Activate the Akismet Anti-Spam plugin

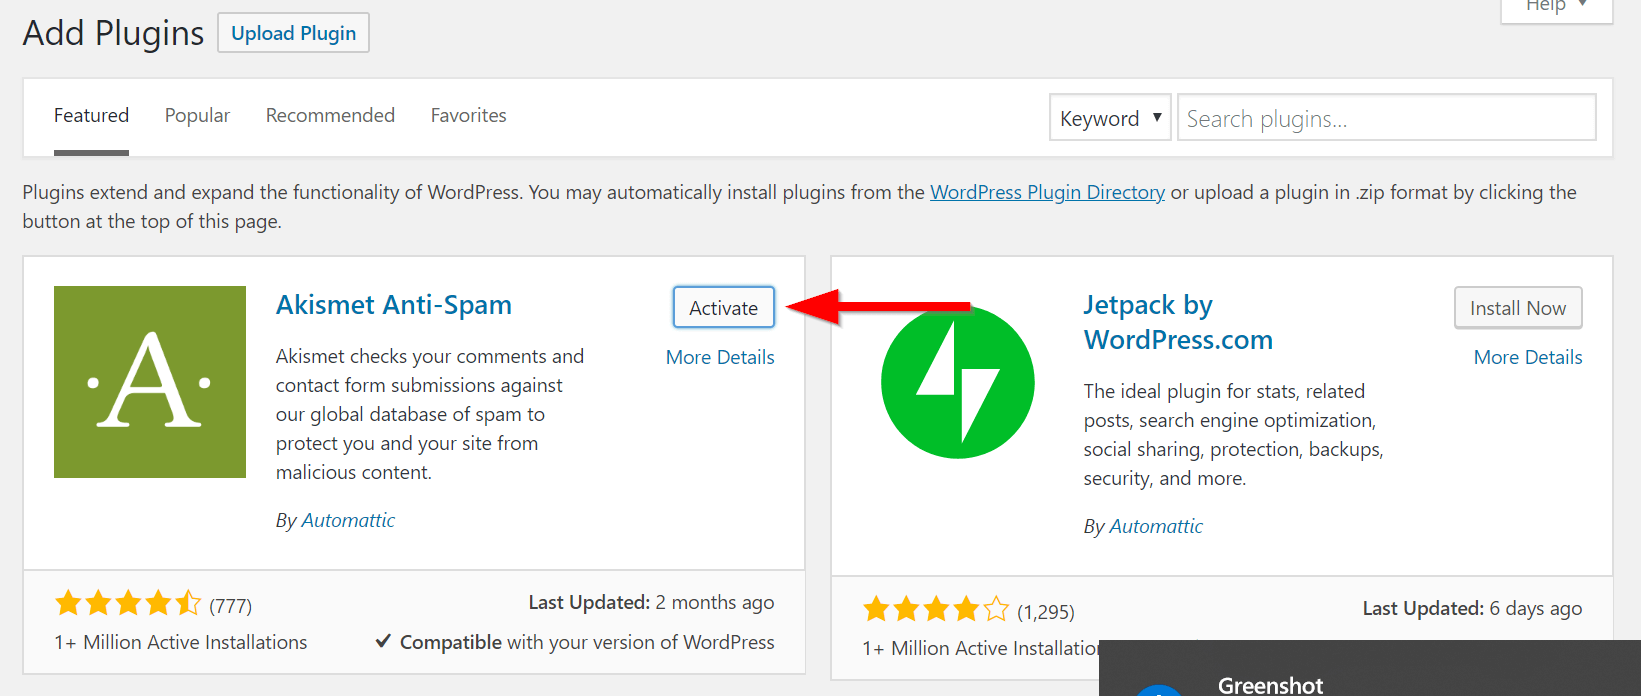[x=724, y=308]
